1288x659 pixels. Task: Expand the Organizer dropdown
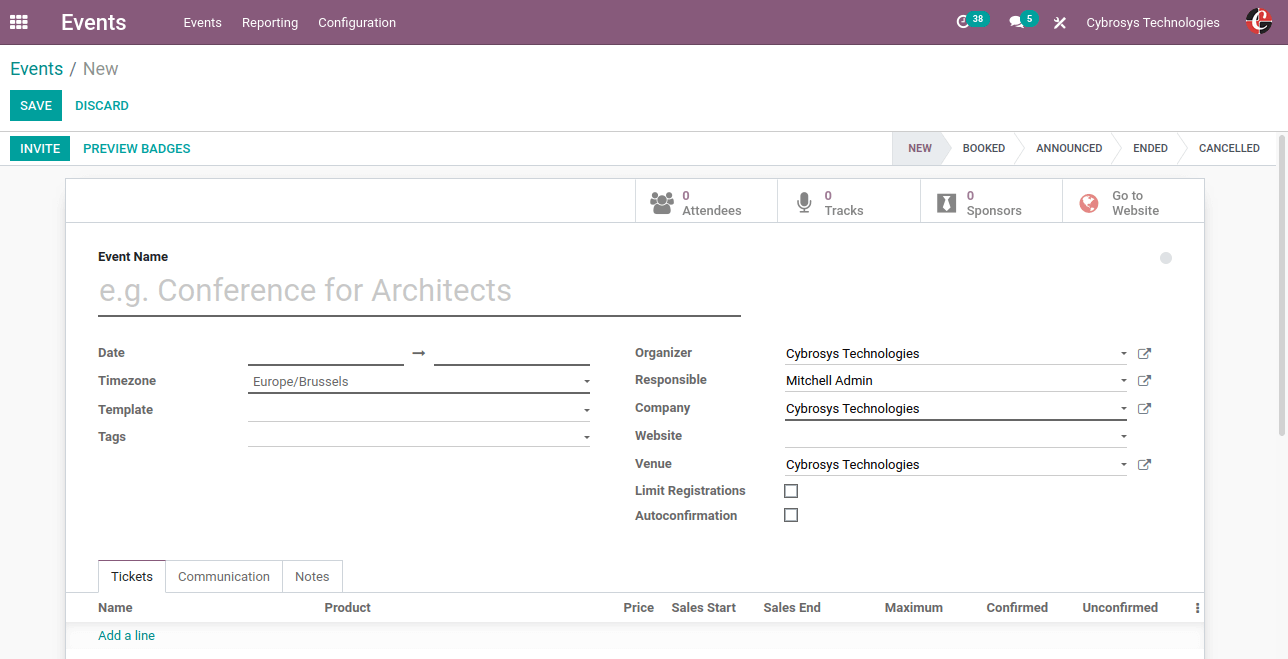coord(1124,354)
